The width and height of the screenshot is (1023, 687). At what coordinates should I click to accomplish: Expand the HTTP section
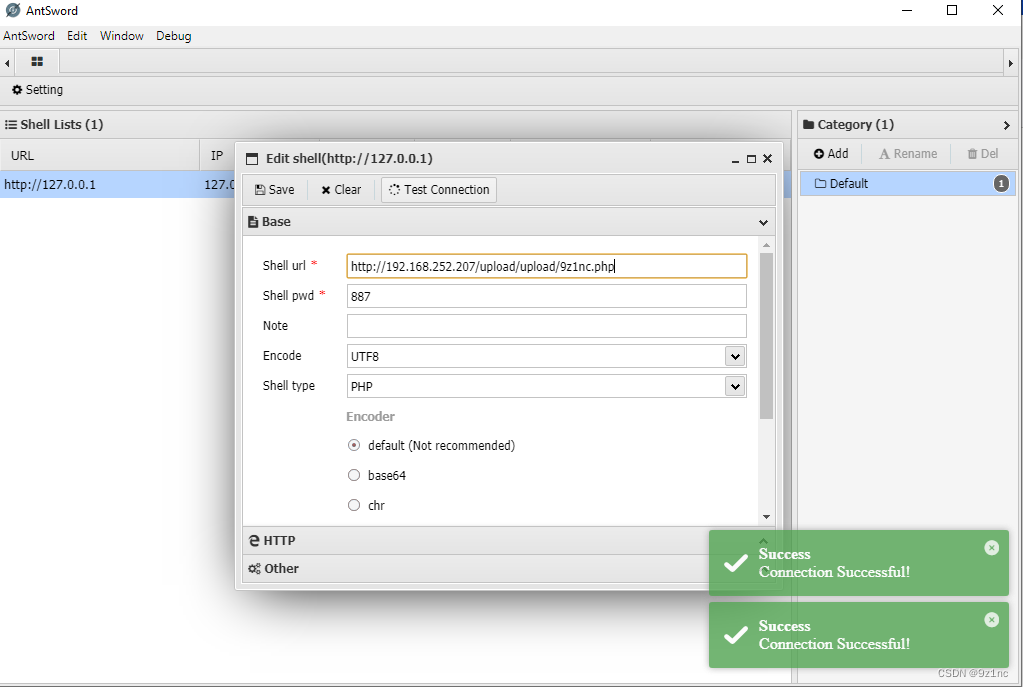coord(508,541)
